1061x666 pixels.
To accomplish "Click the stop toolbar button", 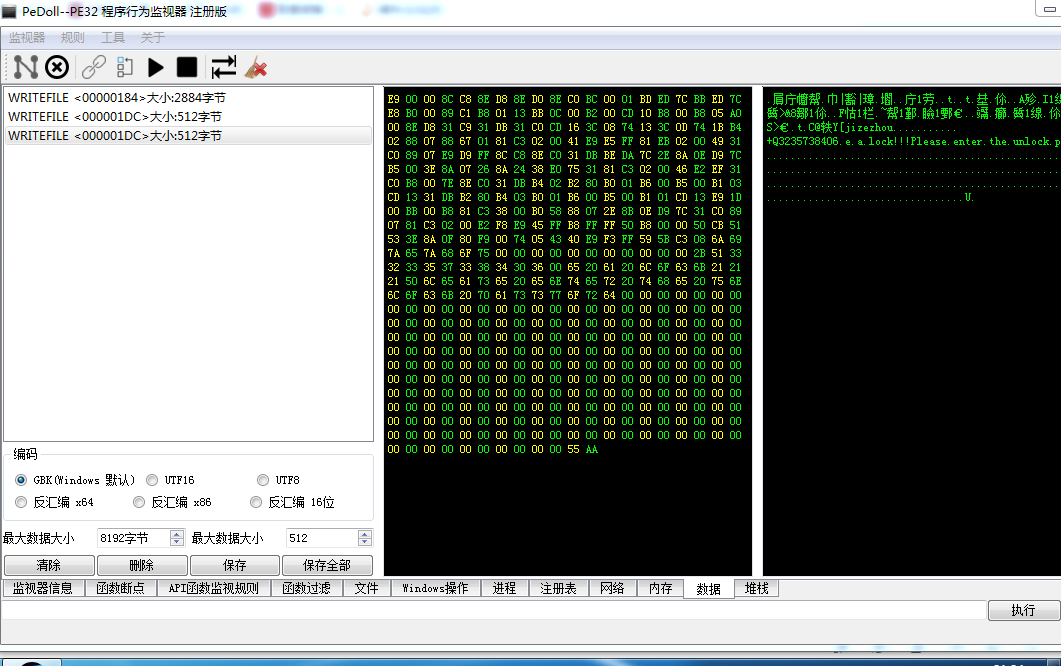I will pyautogui.click(x=187, y=67).
